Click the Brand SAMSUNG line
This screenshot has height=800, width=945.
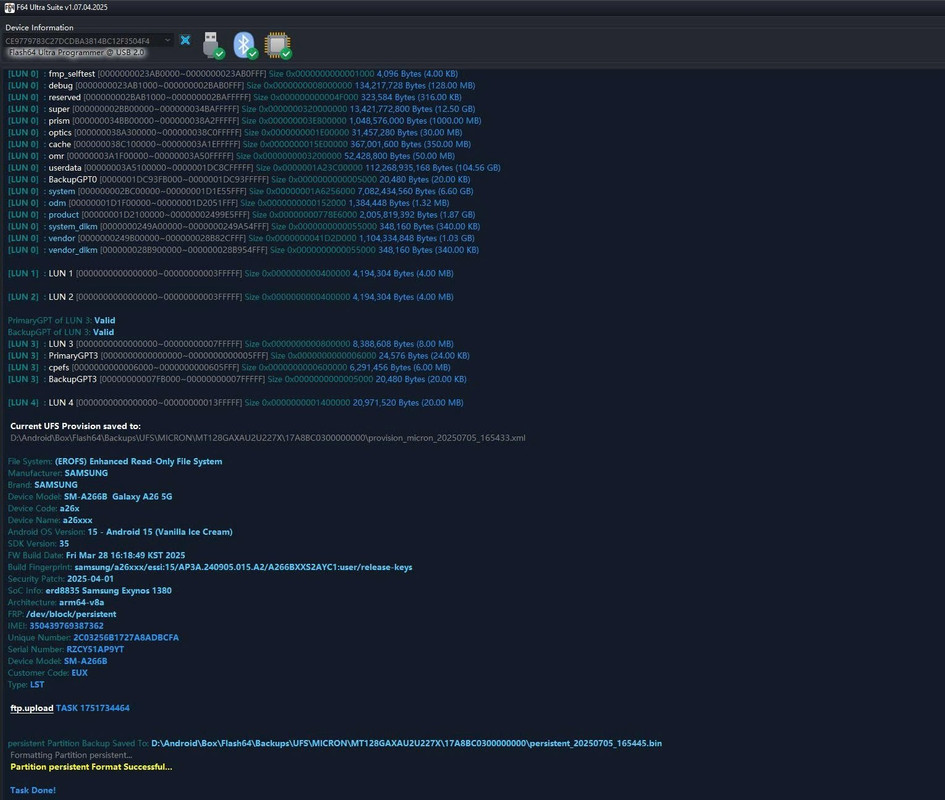click(x=42, y=485)
